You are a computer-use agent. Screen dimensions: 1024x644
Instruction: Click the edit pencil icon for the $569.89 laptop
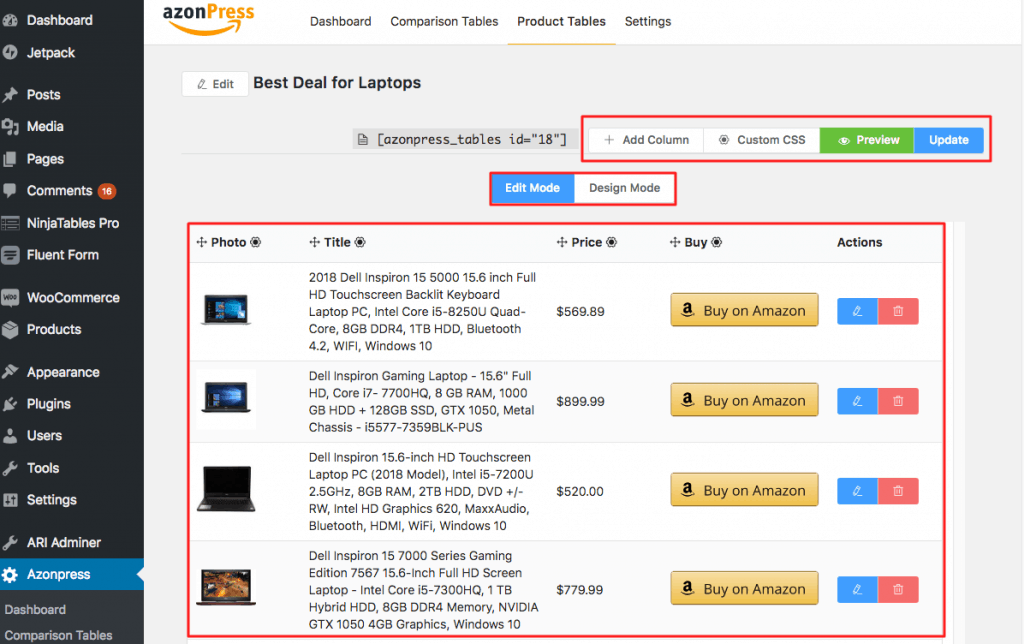click(x=857, y=311)
